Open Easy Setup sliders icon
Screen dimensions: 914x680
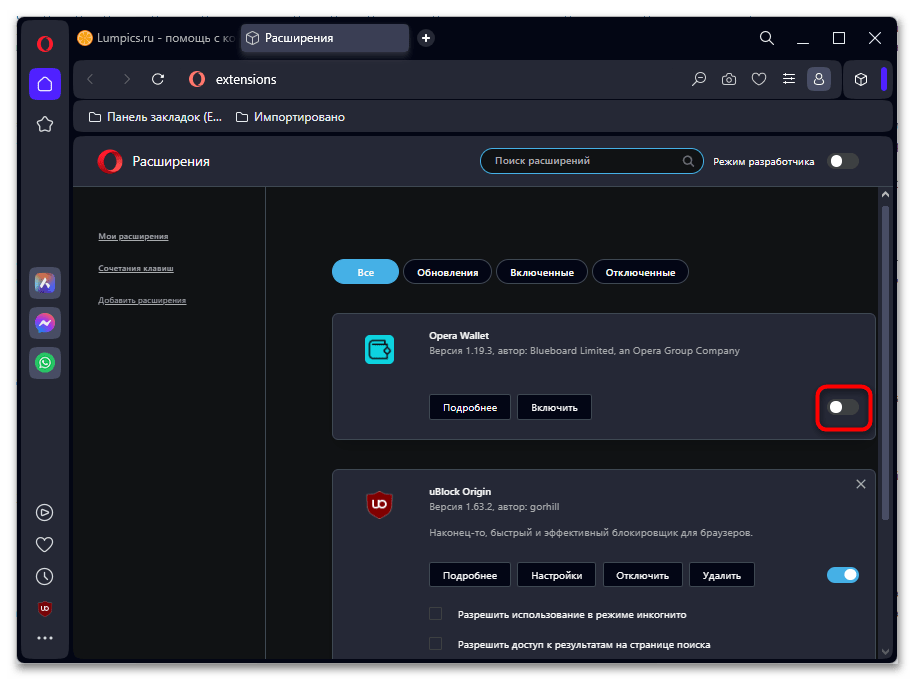pyautogui.click(x=789, y=79)
